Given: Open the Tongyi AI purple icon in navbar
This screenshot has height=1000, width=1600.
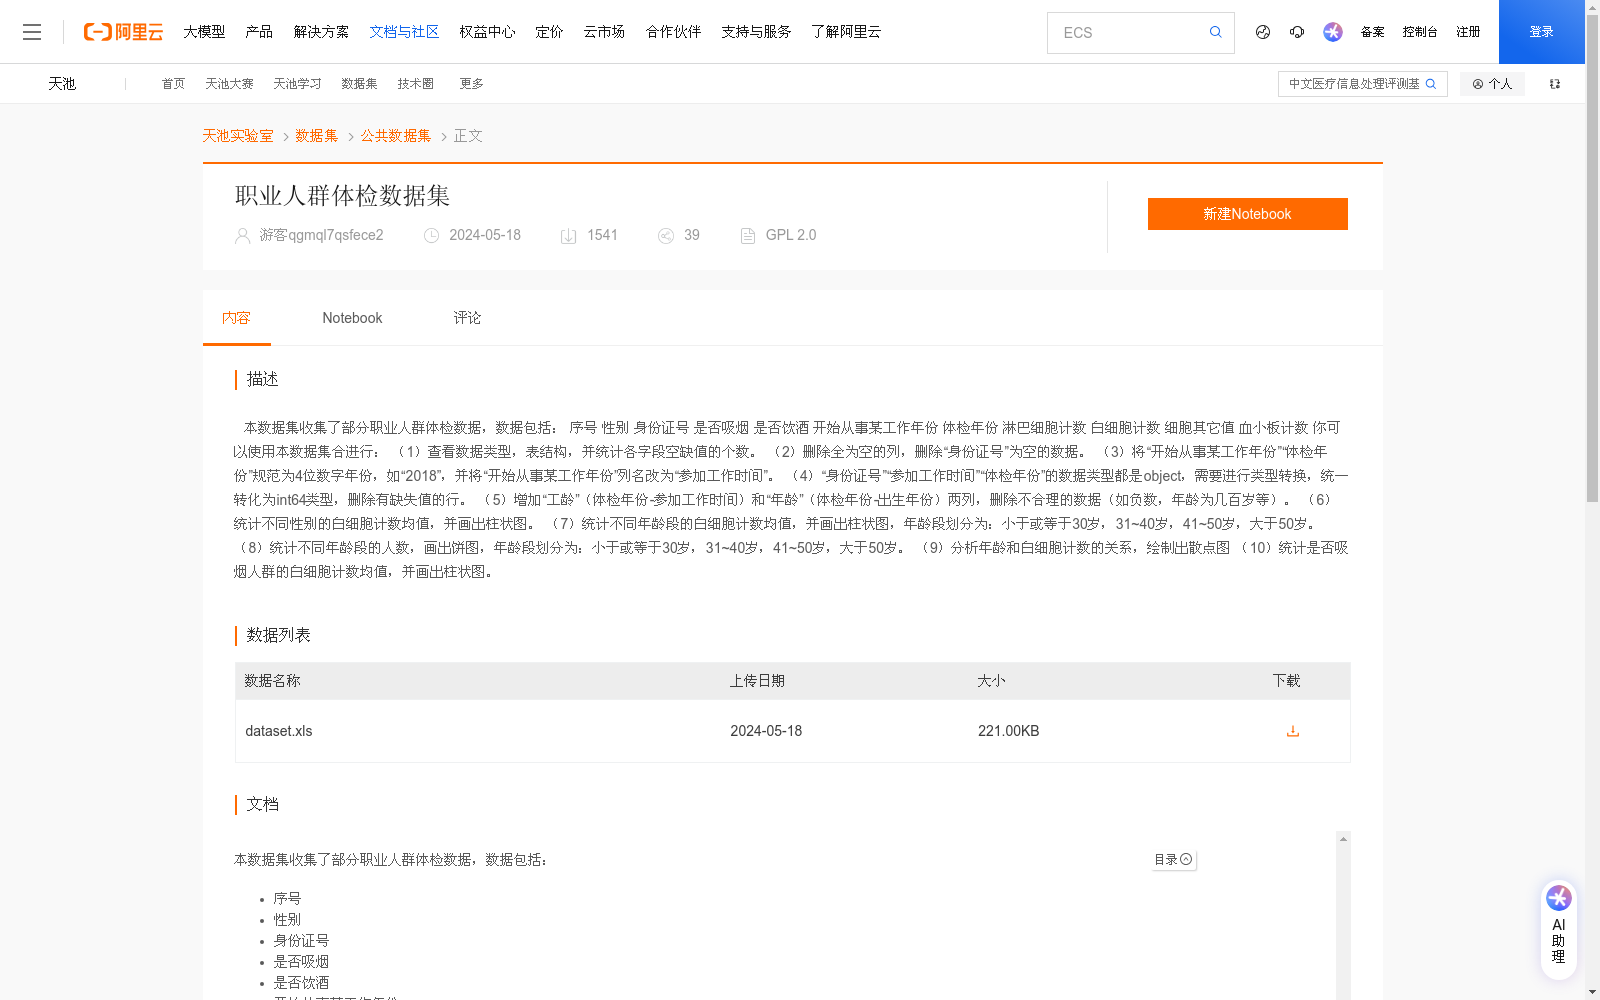Looking at the screenshot, I should (x=1332, y=32).
